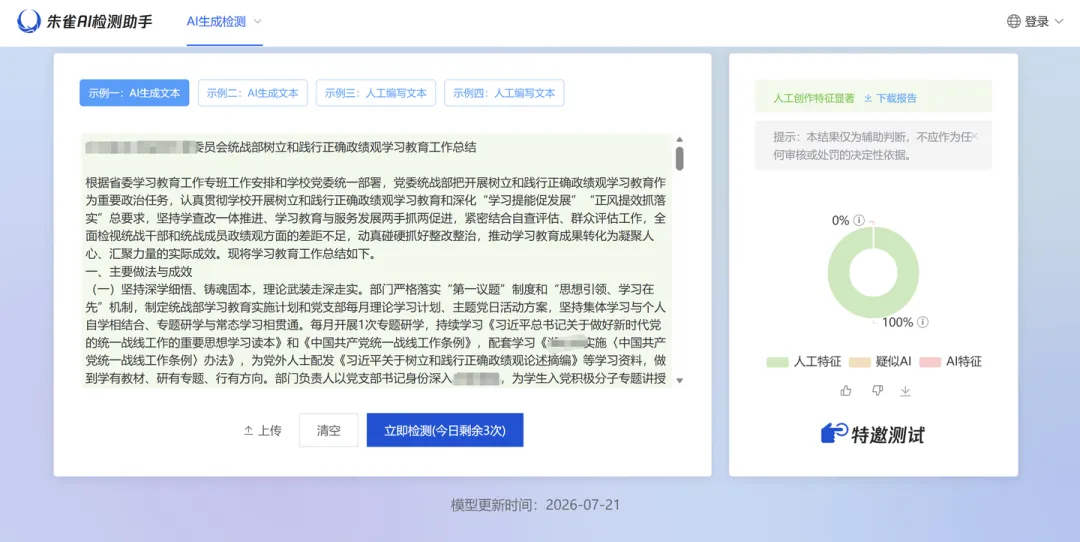The width and height of the screenshot is (1080, 542).
Task: Click the 特邀测试 banner
Action: (x=873, y=434)
